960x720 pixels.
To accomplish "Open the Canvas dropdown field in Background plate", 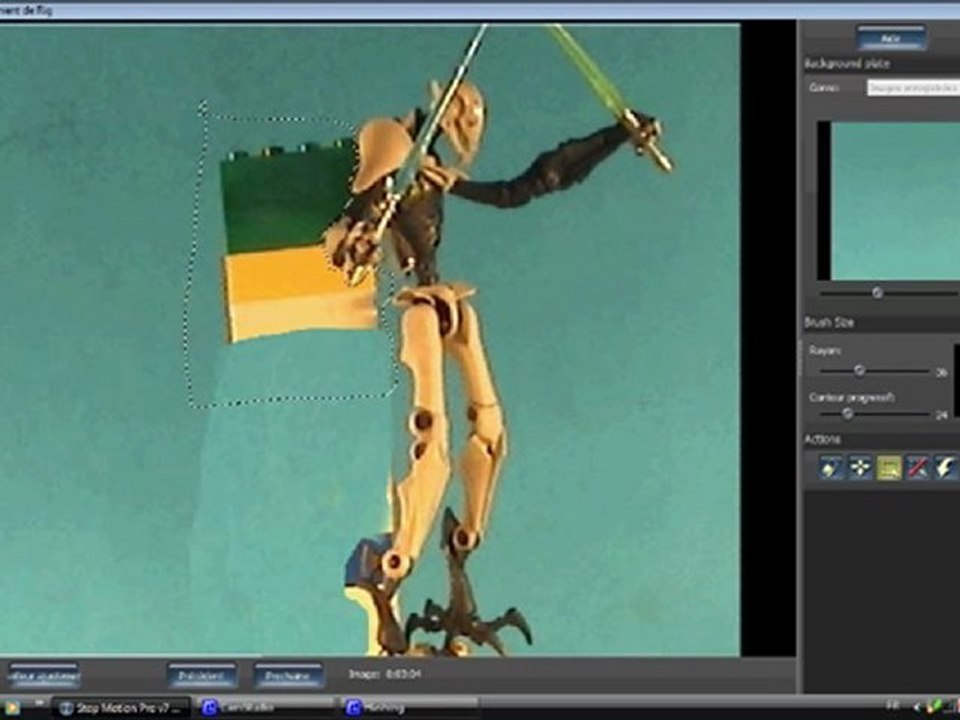I will tap(913, 88).
